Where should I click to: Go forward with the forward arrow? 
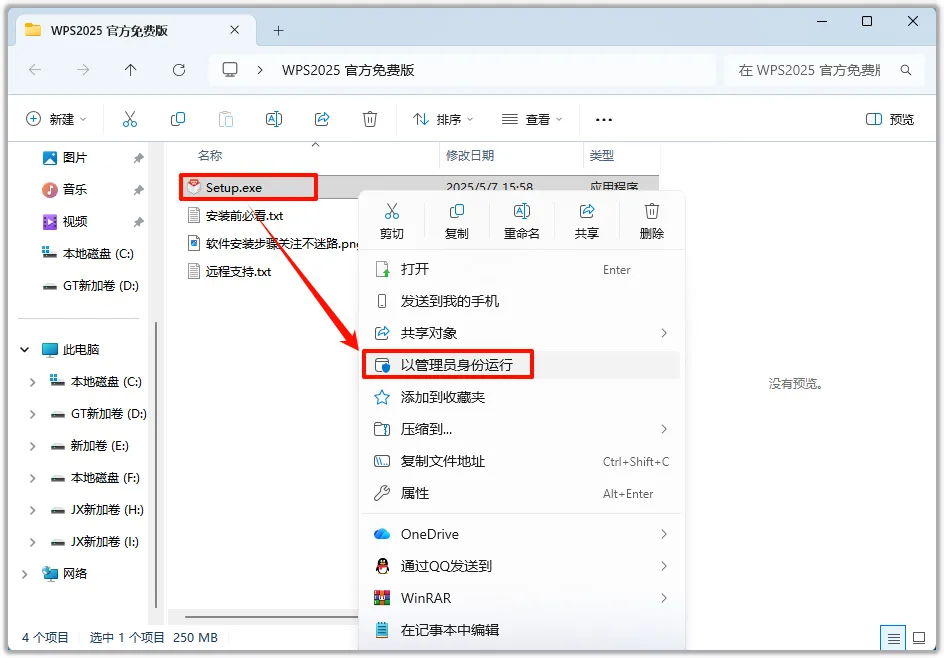pyautogui.click(x=83, y=70)
